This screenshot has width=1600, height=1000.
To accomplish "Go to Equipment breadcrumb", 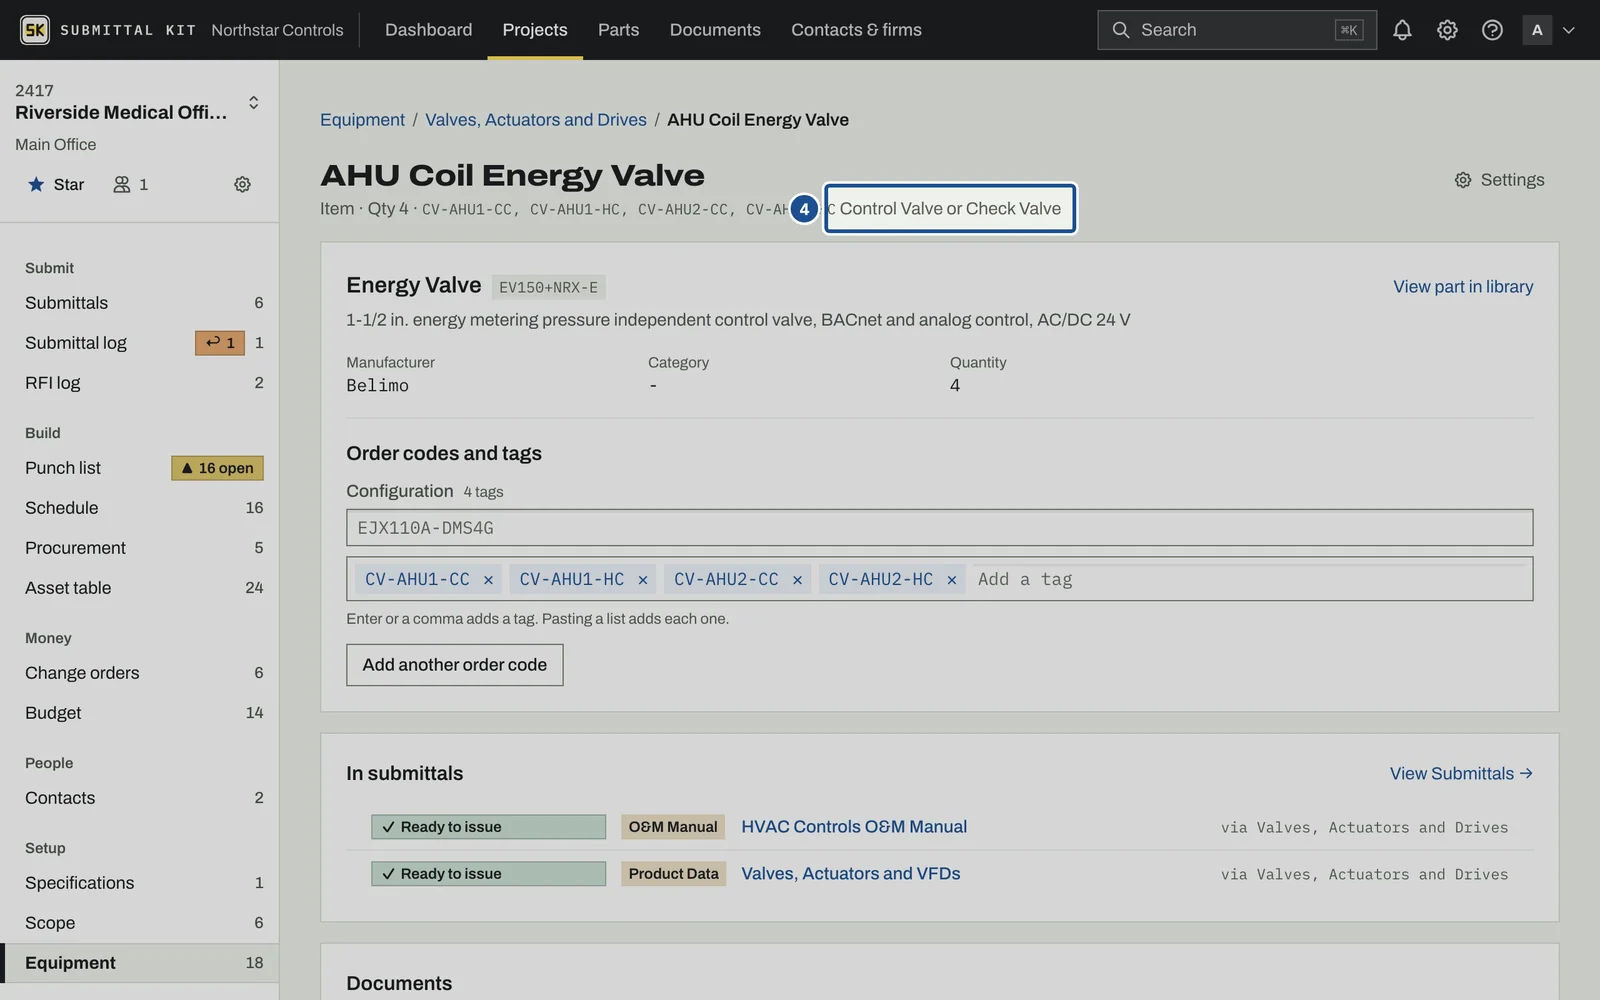I will pos(362,120).
